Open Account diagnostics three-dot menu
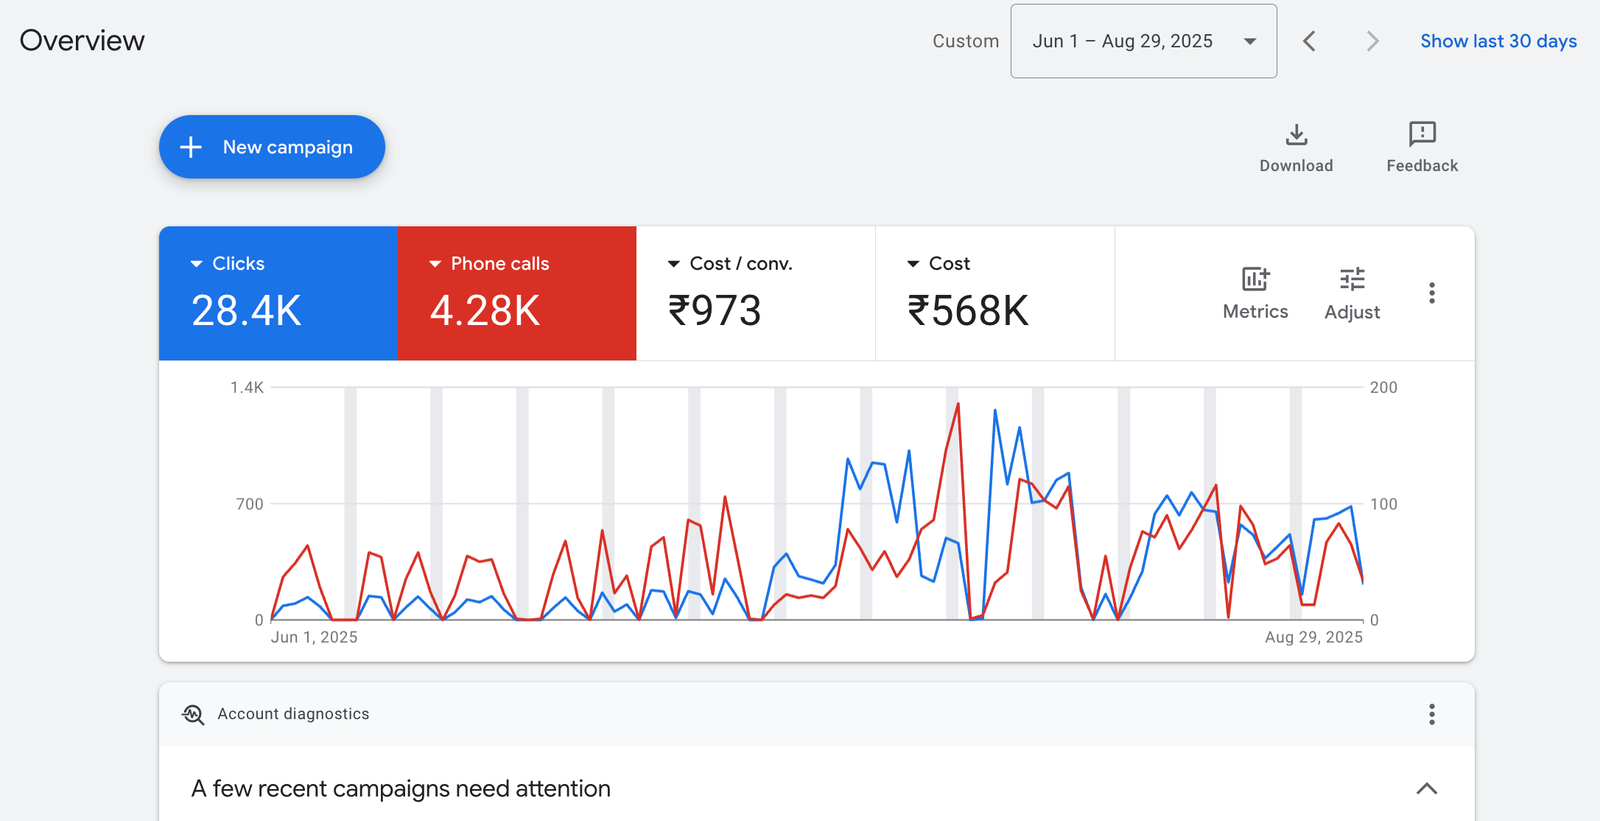1600x821 pixels. tap(1432, 714)
